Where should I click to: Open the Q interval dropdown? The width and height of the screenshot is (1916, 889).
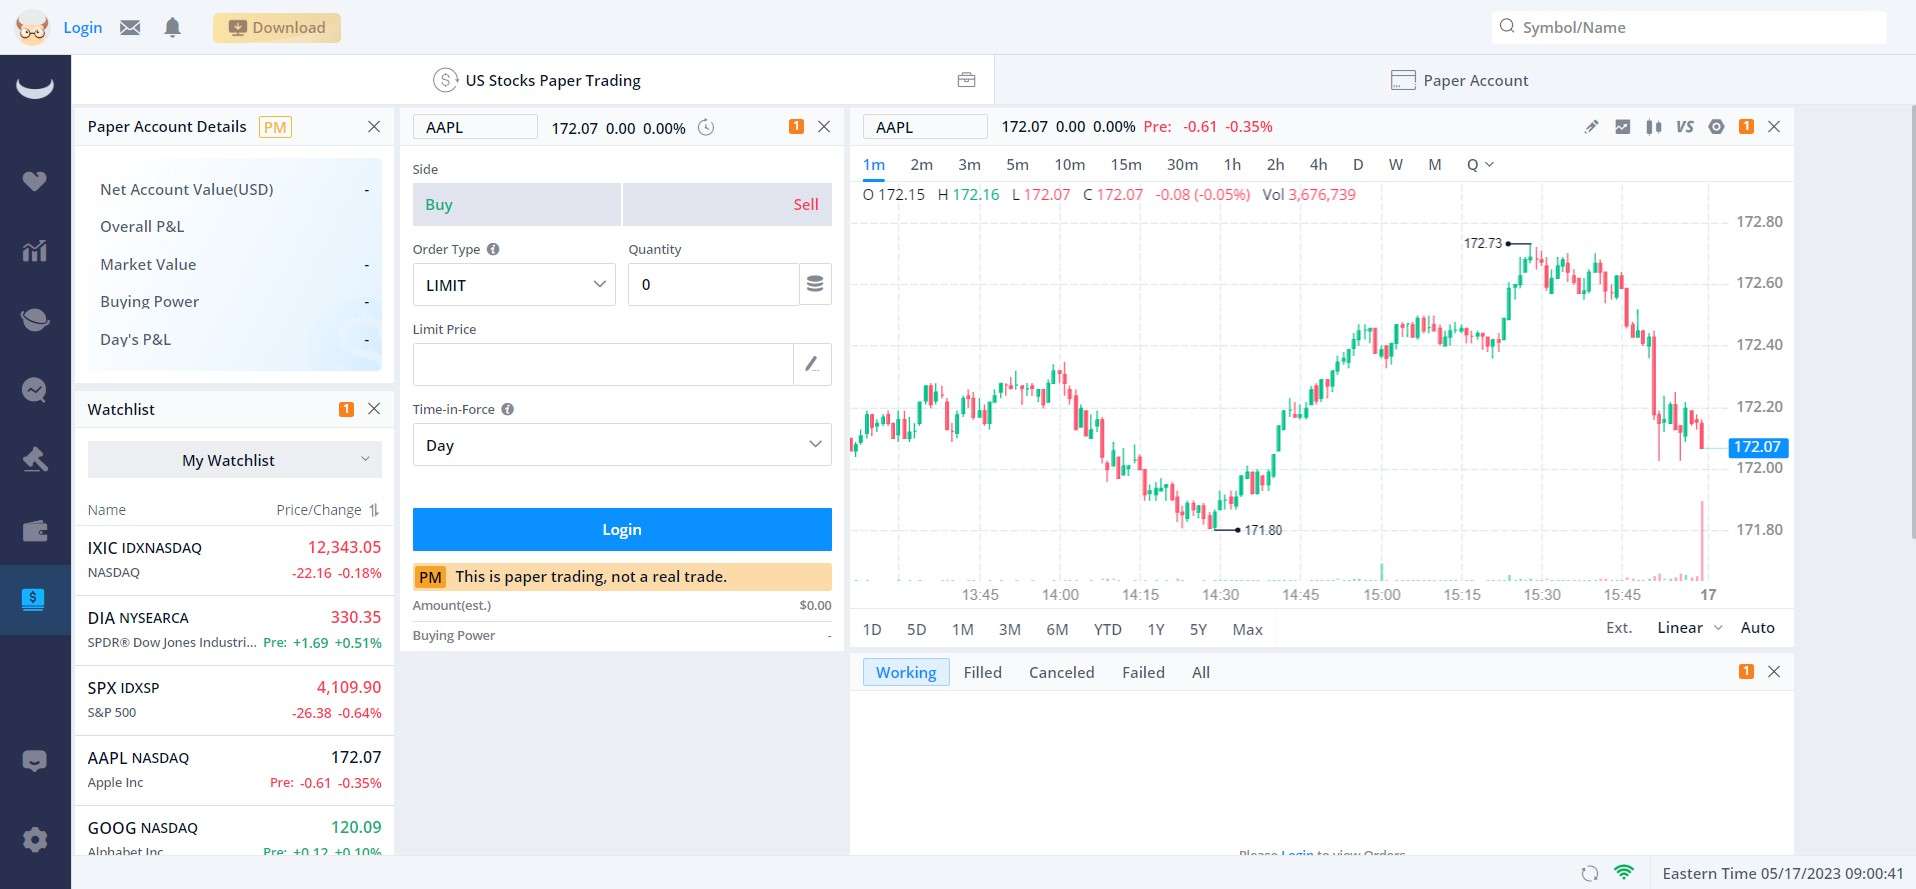point(1480,165)
